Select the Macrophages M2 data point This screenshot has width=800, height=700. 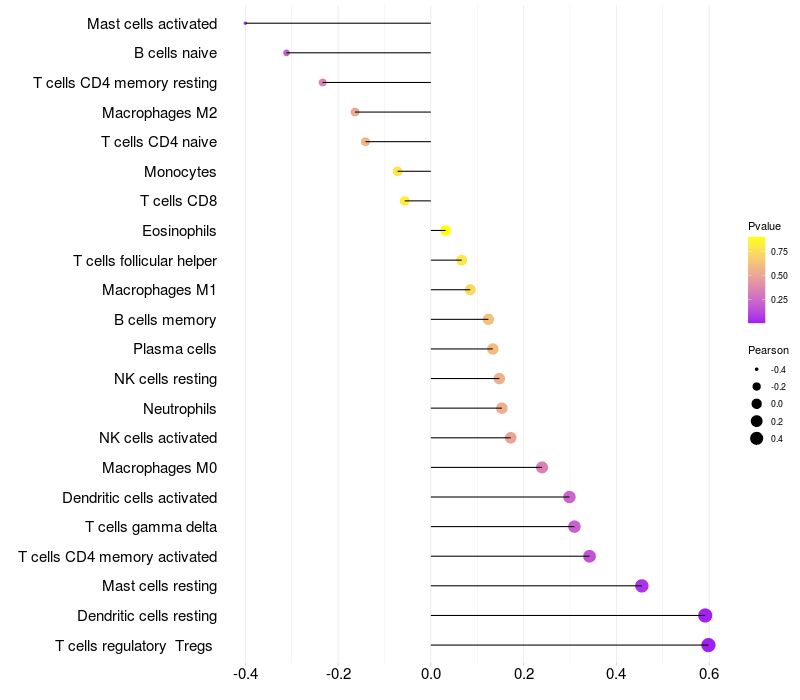point(355,112)
